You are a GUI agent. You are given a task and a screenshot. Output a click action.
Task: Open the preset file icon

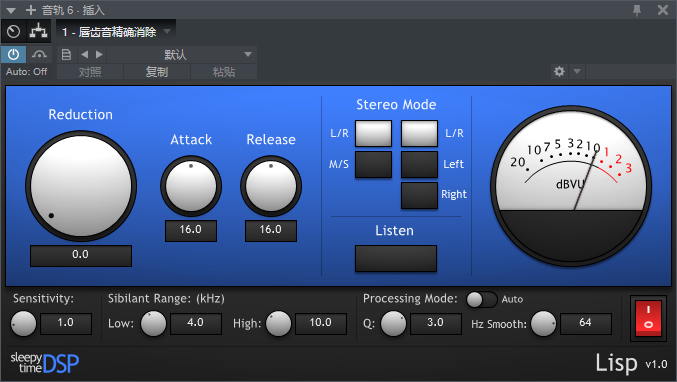click(66, 55)
